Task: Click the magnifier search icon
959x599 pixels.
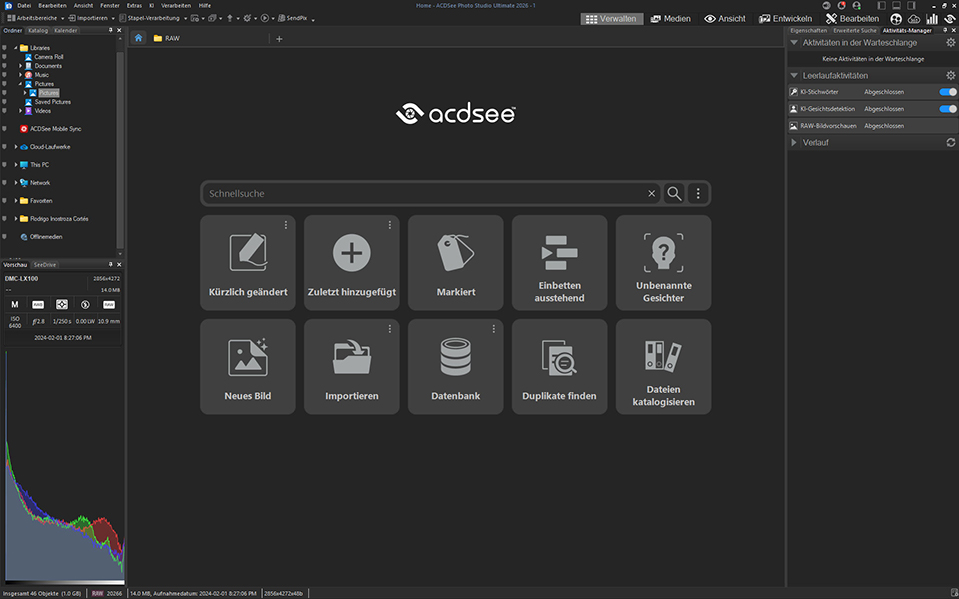Action: point(675,194)
